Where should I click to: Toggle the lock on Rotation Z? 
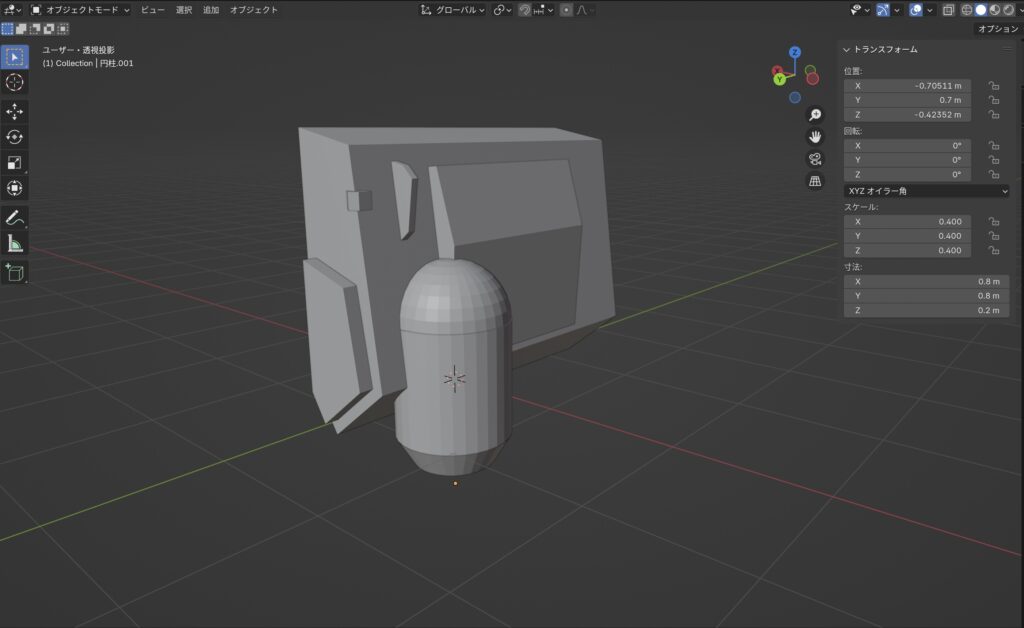pos(993,175)
